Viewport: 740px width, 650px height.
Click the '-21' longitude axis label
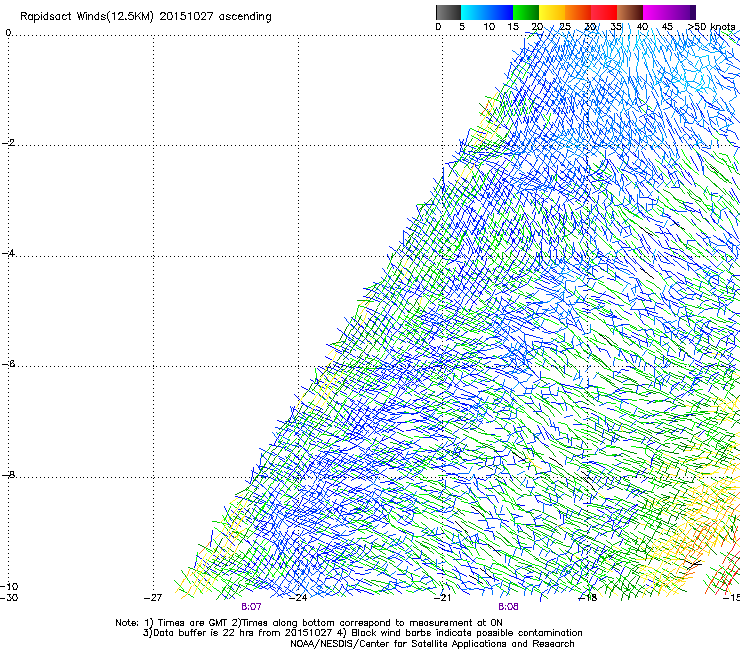tap(443, 598)
